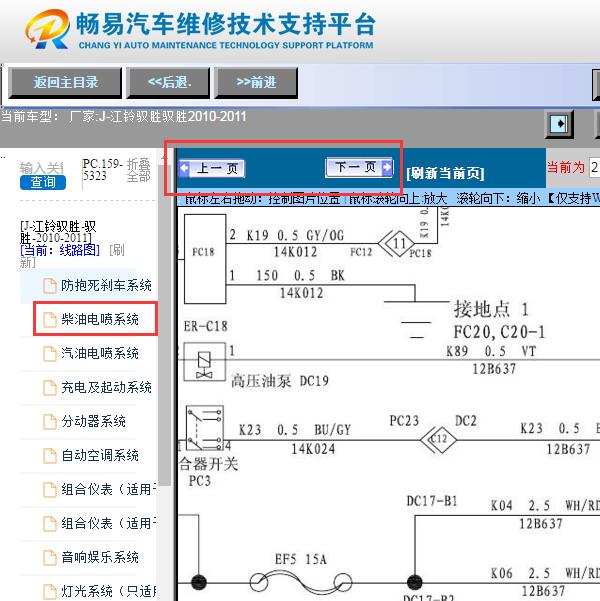The height and width of the screenshot is (601, 600).
Task: Click the current page number field
Action: pos(594,167)
